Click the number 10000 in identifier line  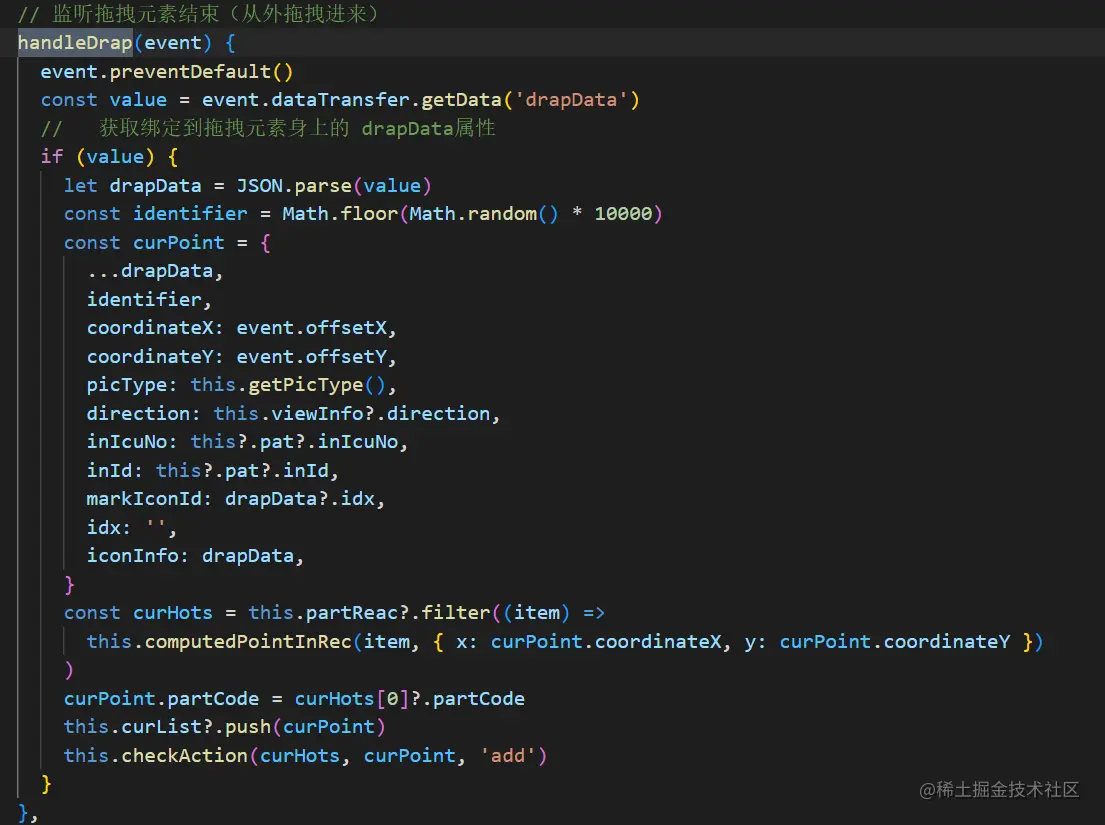tap(623, 214)
